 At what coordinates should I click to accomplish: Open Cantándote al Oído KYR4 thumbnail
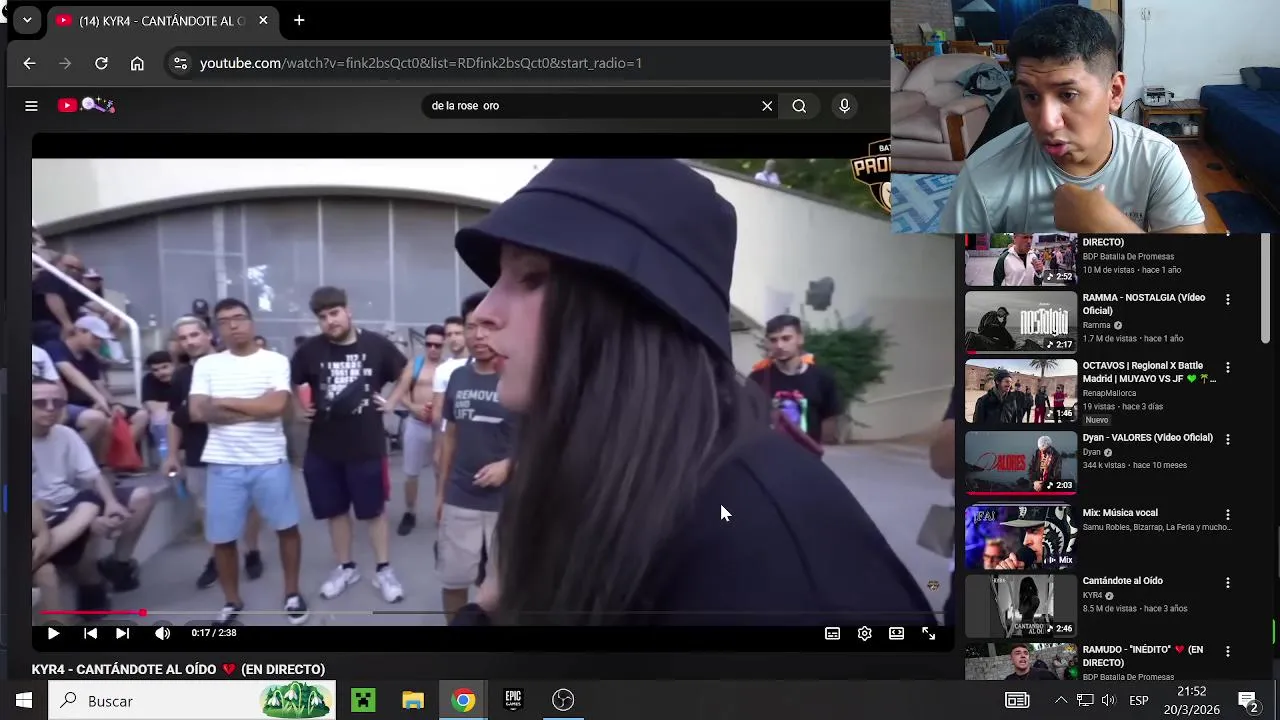coord(1020,606)
